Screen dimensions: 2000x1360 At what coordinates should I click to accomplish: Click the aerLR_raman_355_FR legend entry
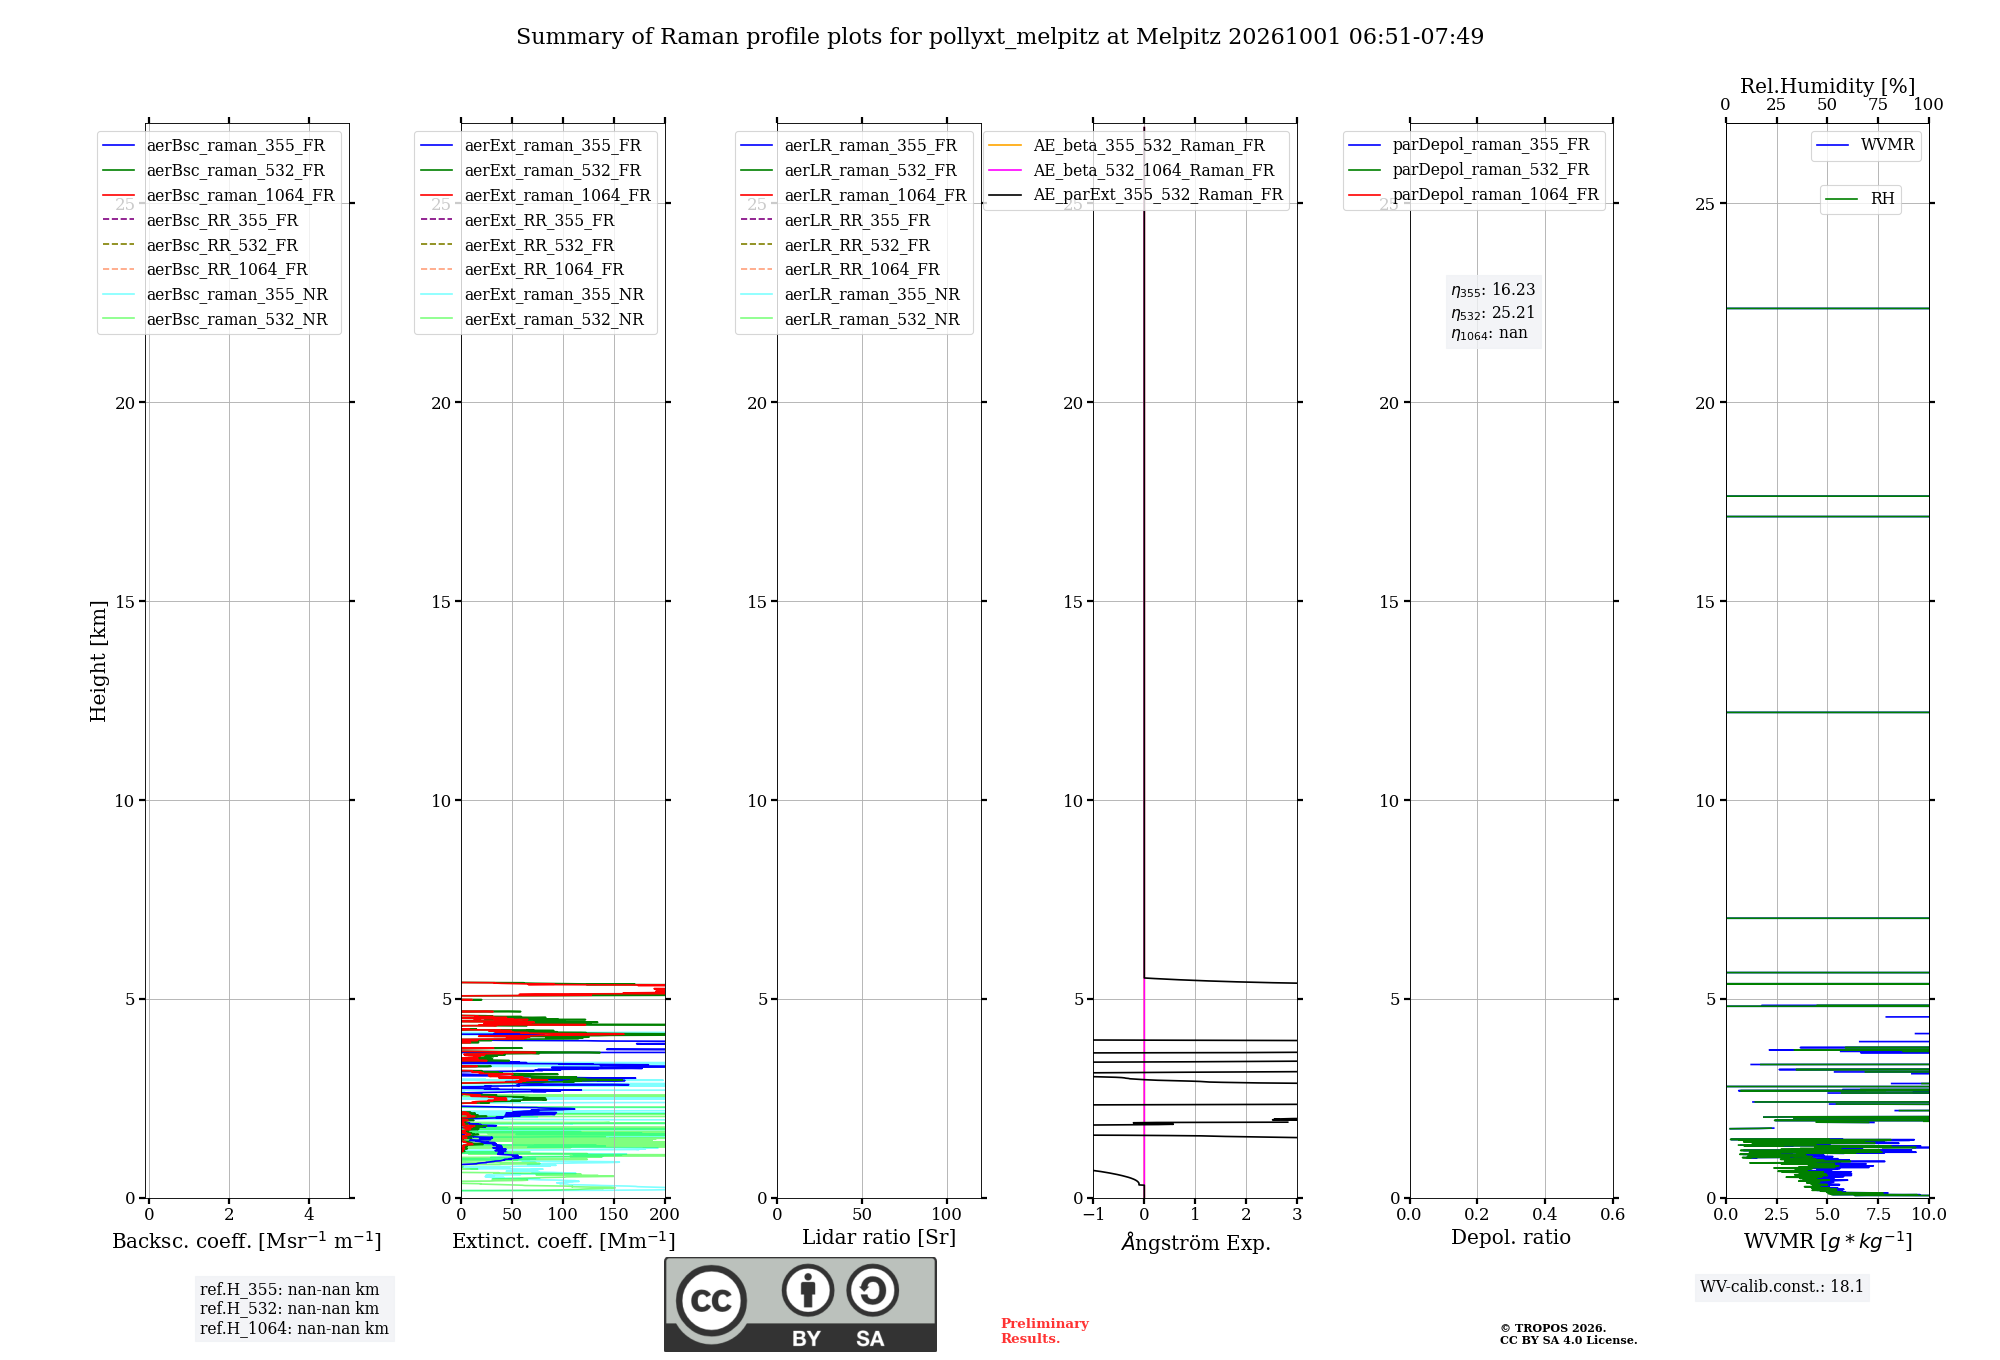coord(849,145)
